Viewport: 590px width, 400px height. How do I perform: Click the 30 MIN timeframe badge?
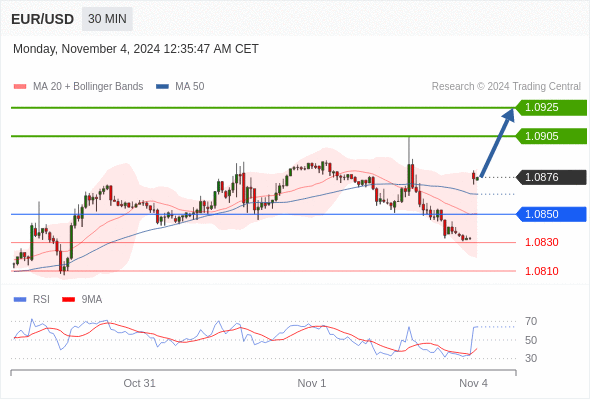click(x=107, y=19)
